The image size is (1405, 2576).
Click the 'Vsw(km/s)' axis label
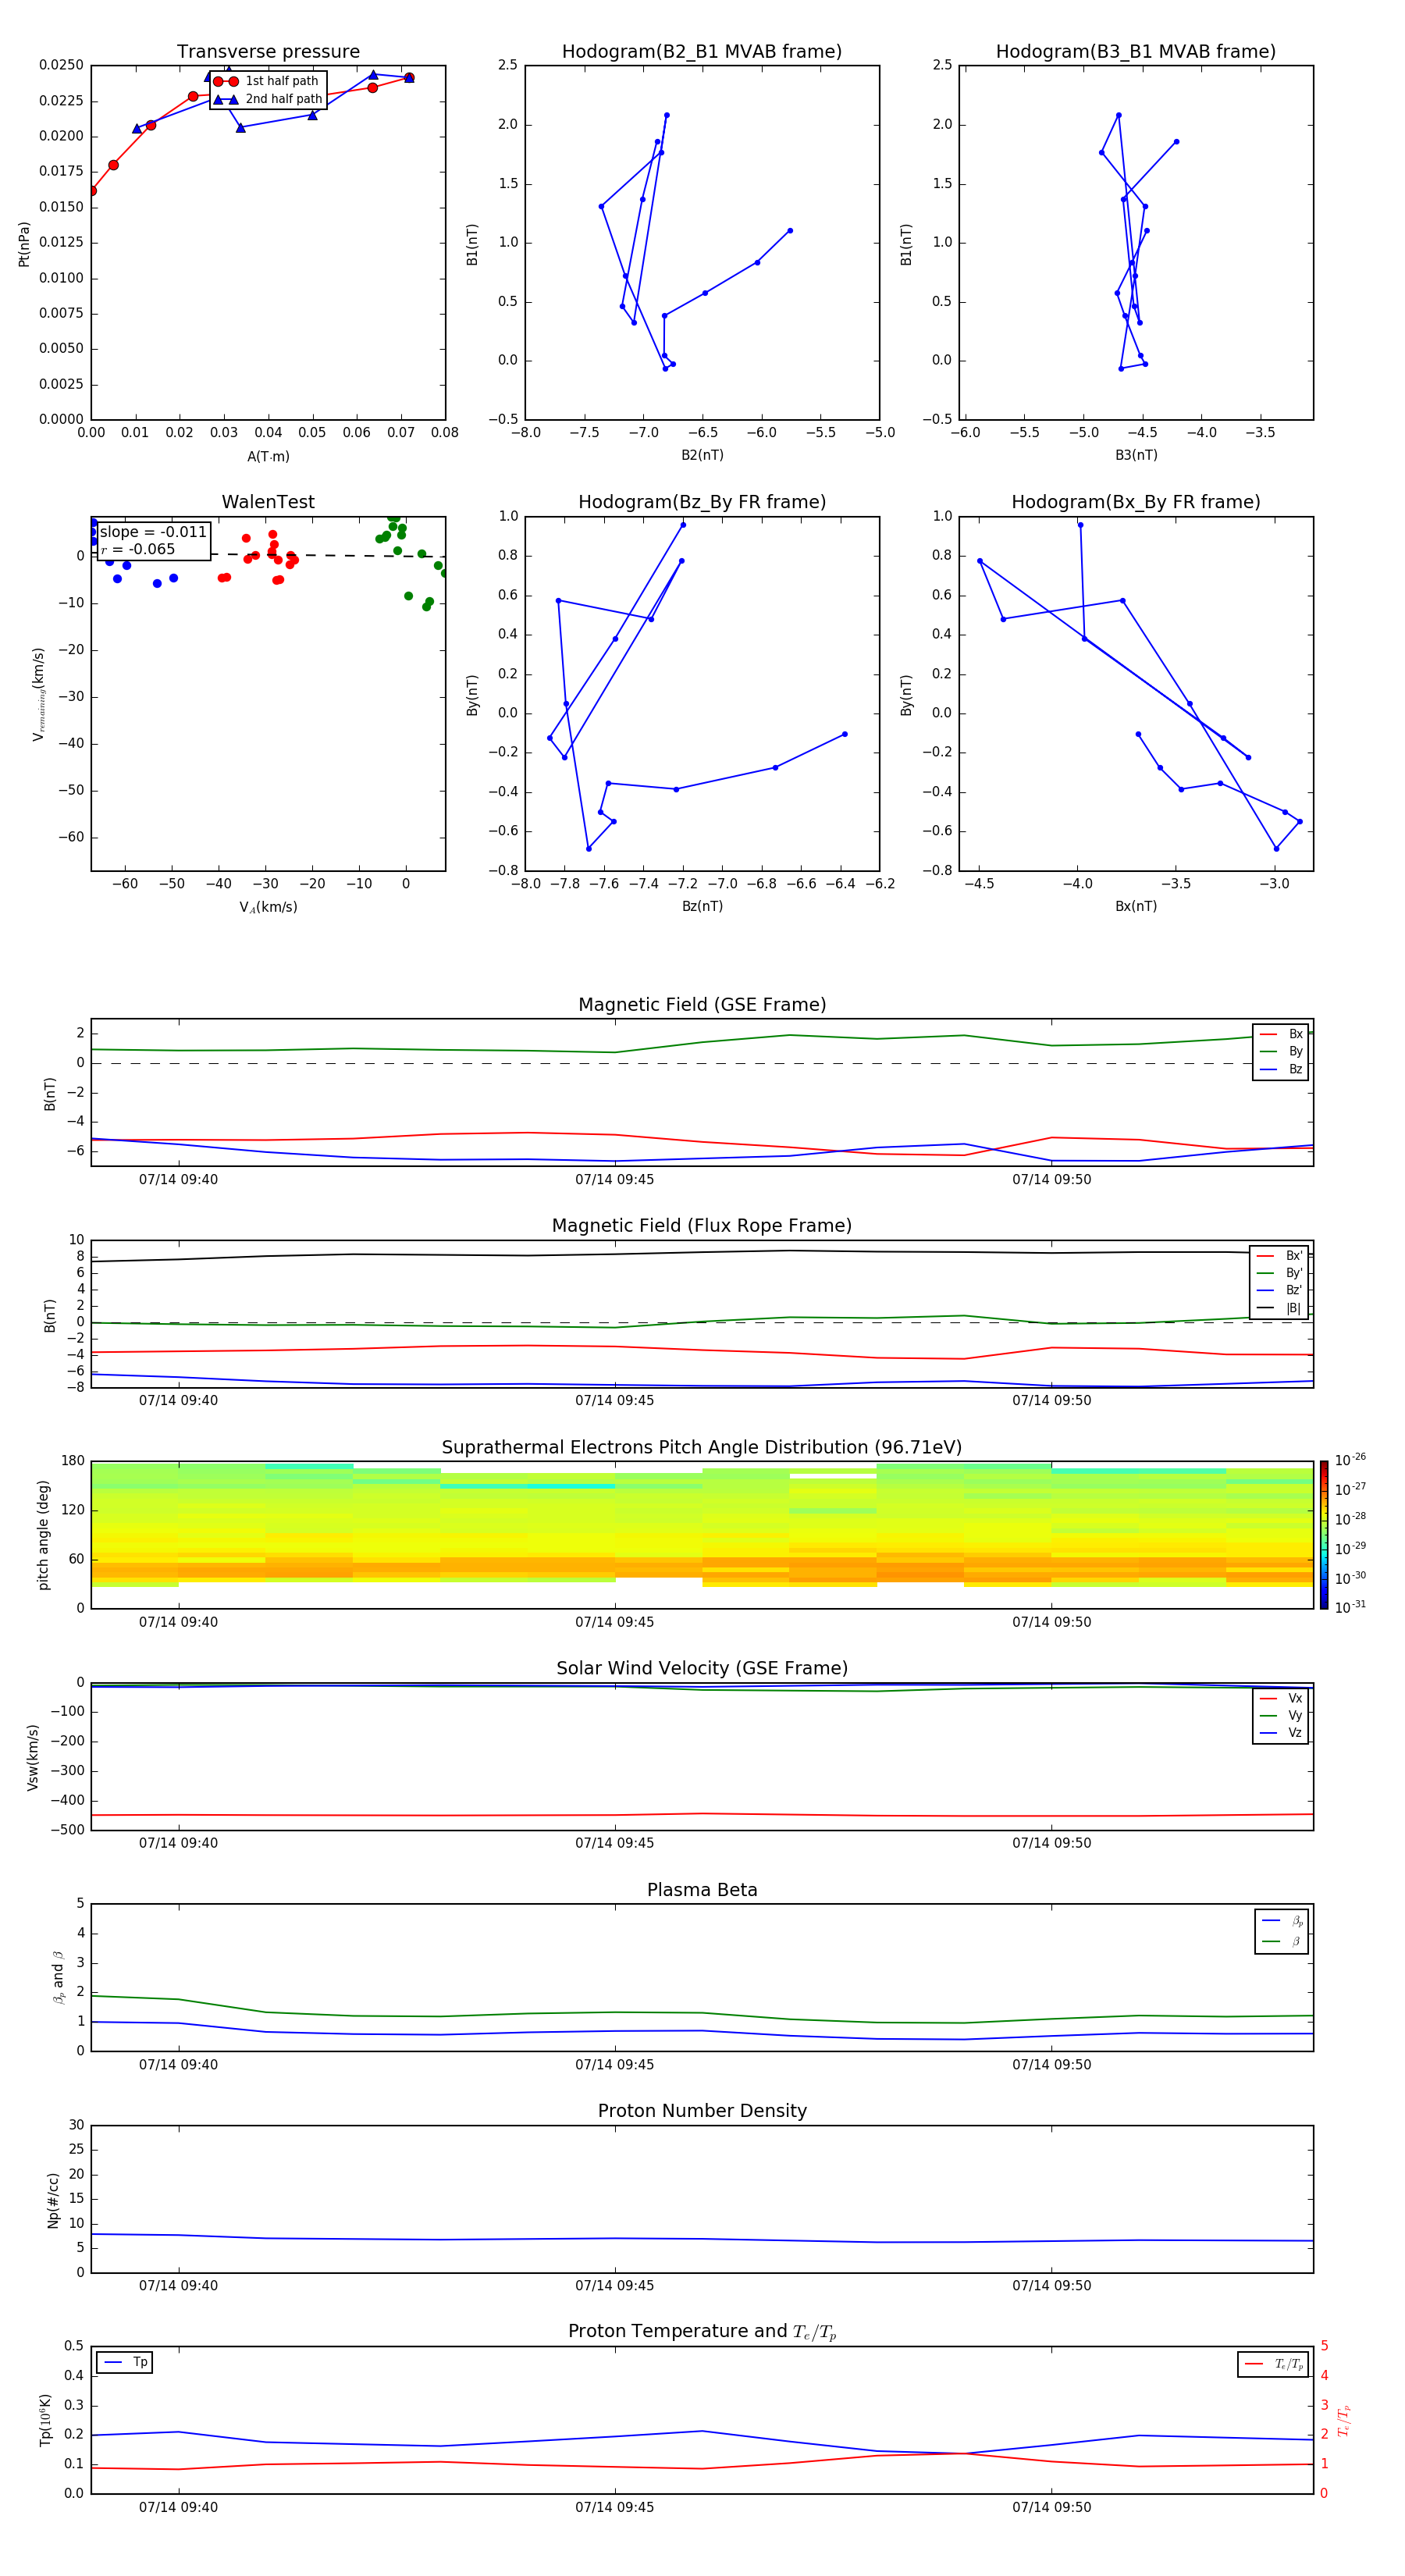tap(33, 1757)
